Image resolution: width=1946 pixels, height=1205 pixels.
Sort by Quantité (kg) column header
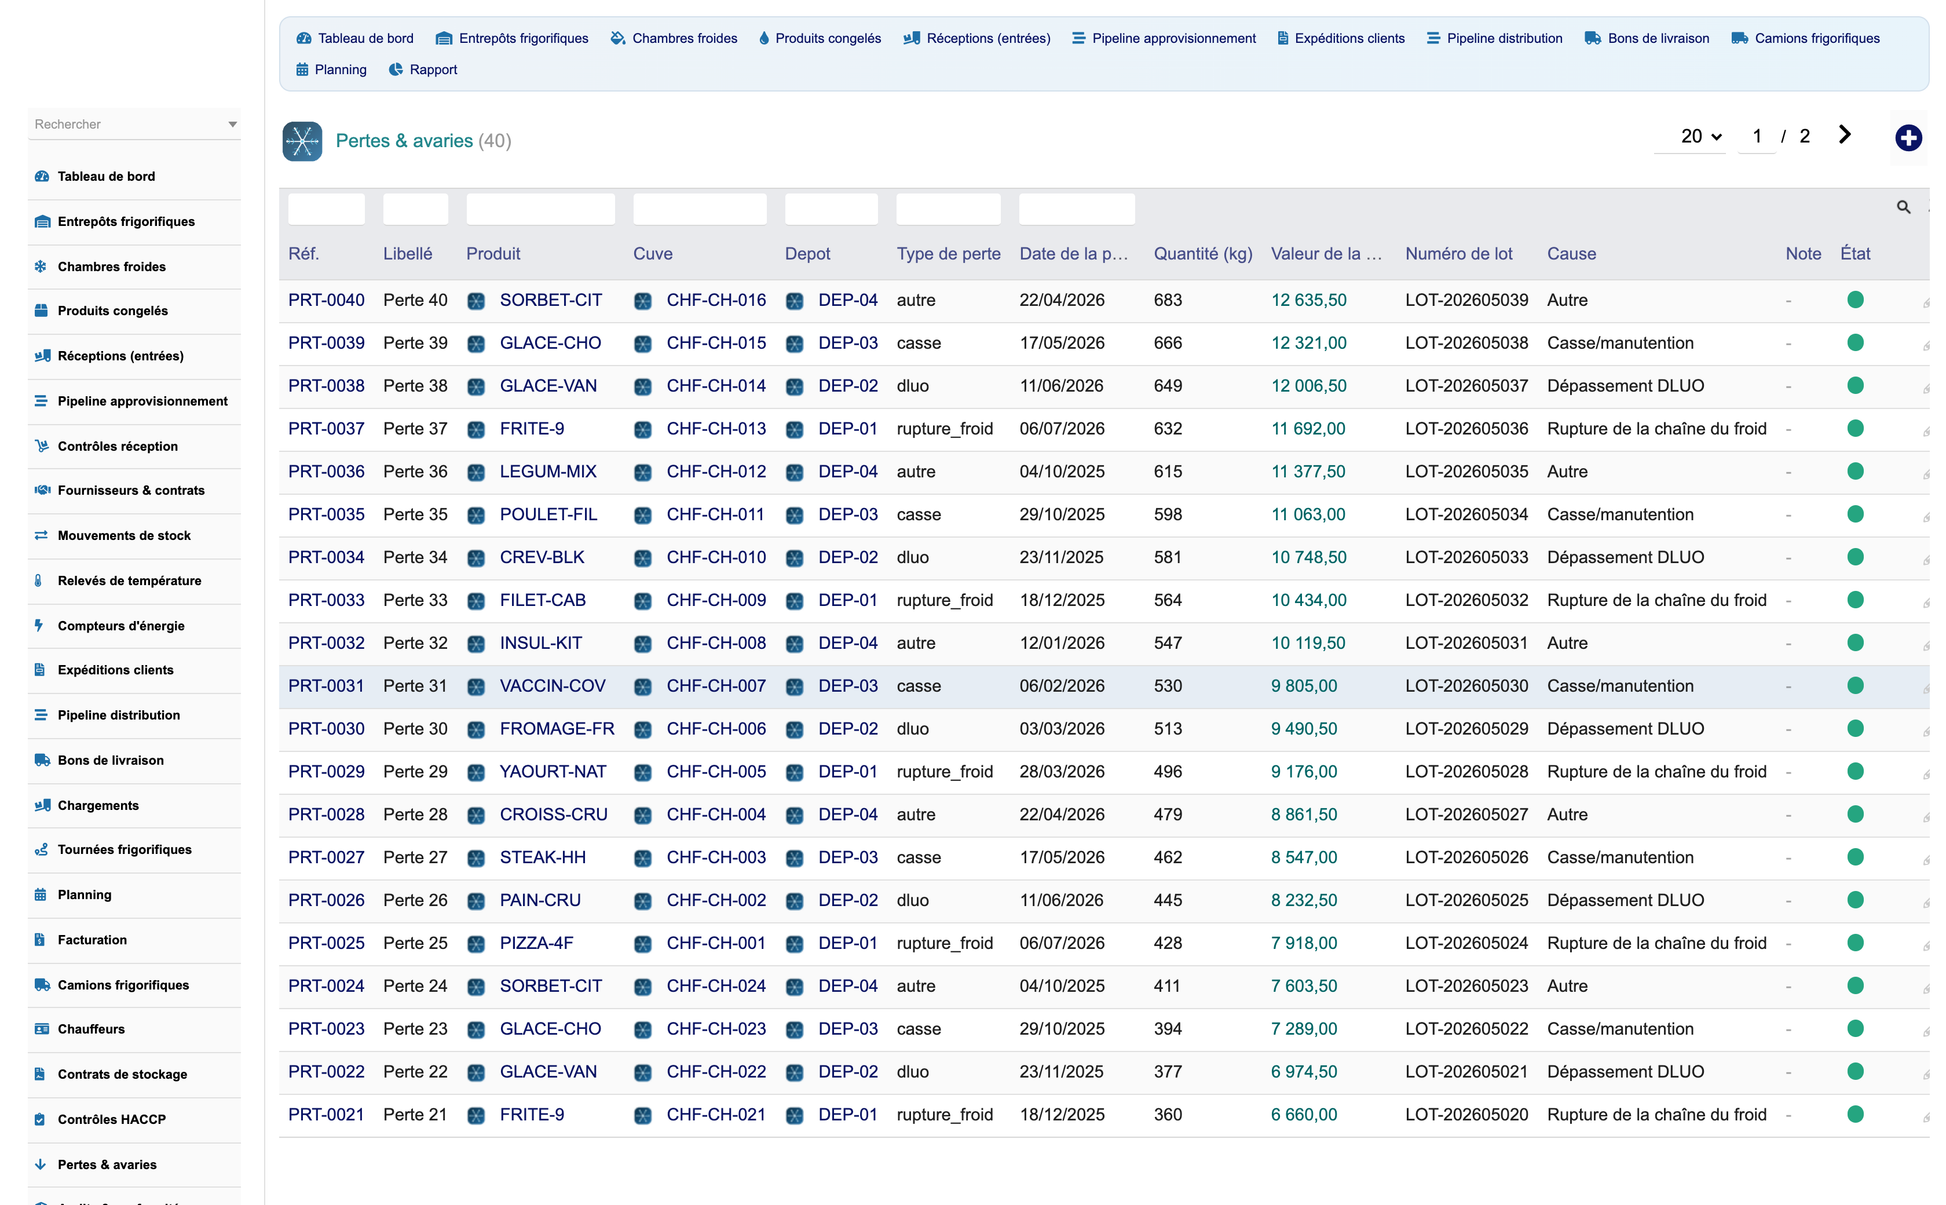1203,254
